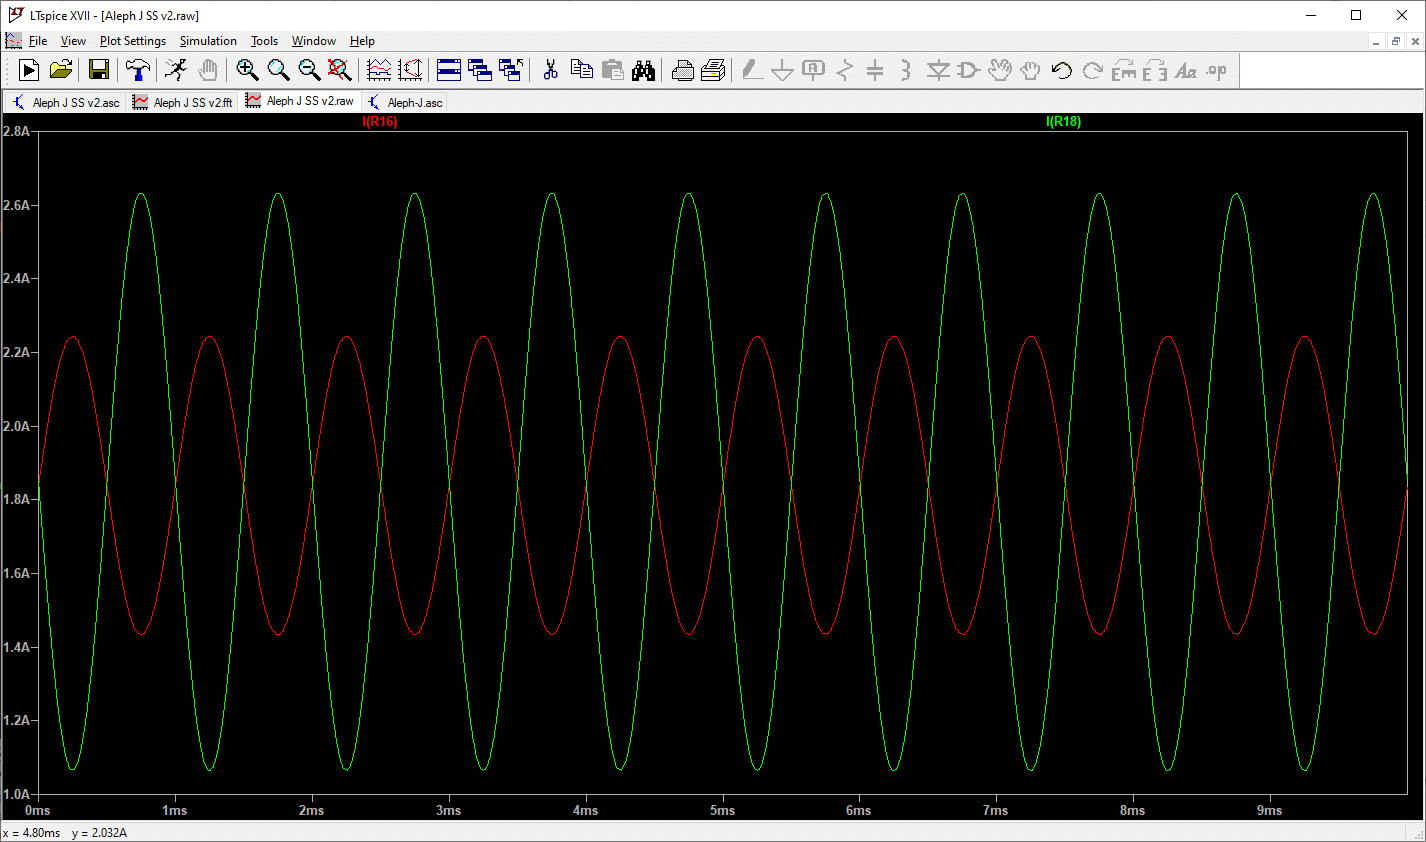Click the Inductor component icon
Screen dimensions: 1426x842
[x=905, y=70]
